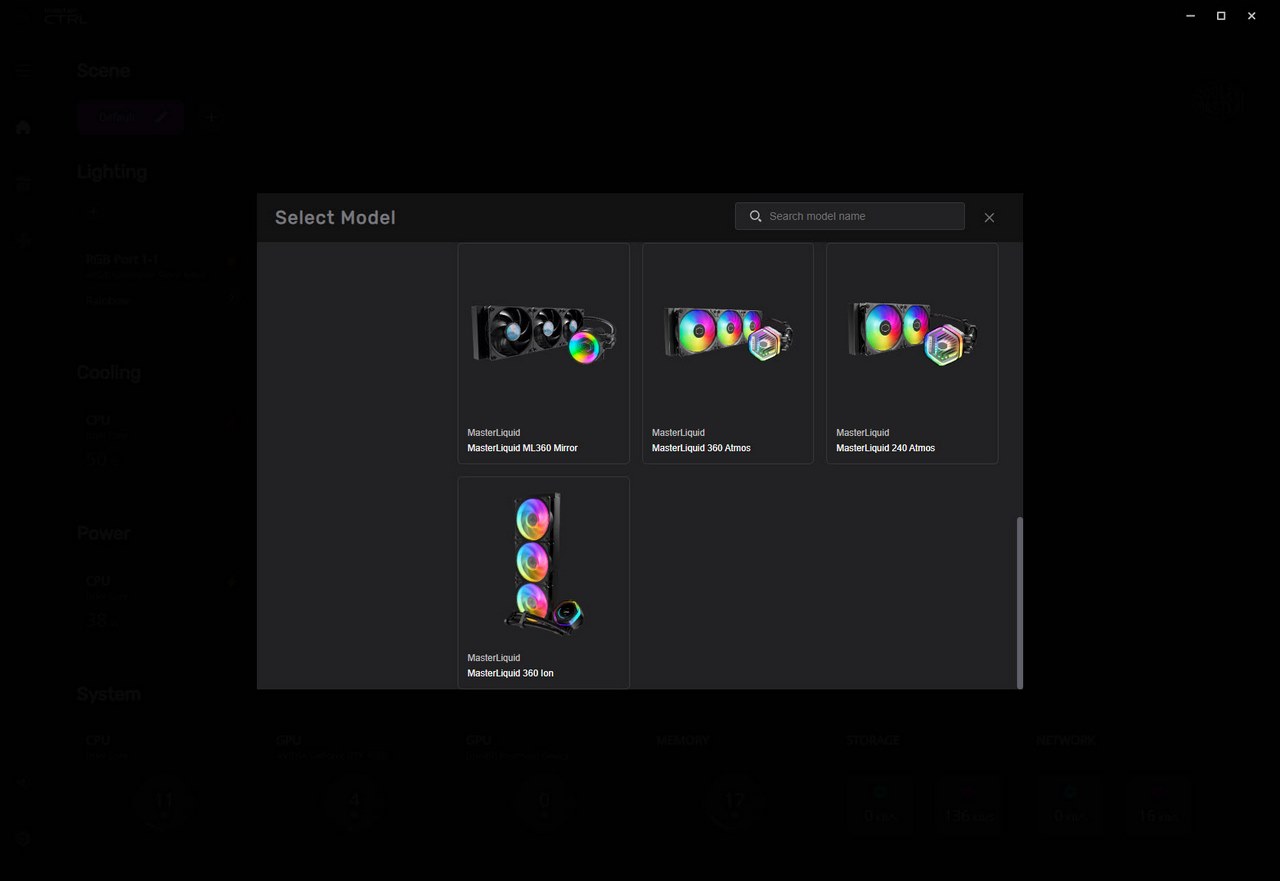Click the search magnifier icon in Select Model
Image resolution: width=1280 pixels, height=881 pixels.
756,216
